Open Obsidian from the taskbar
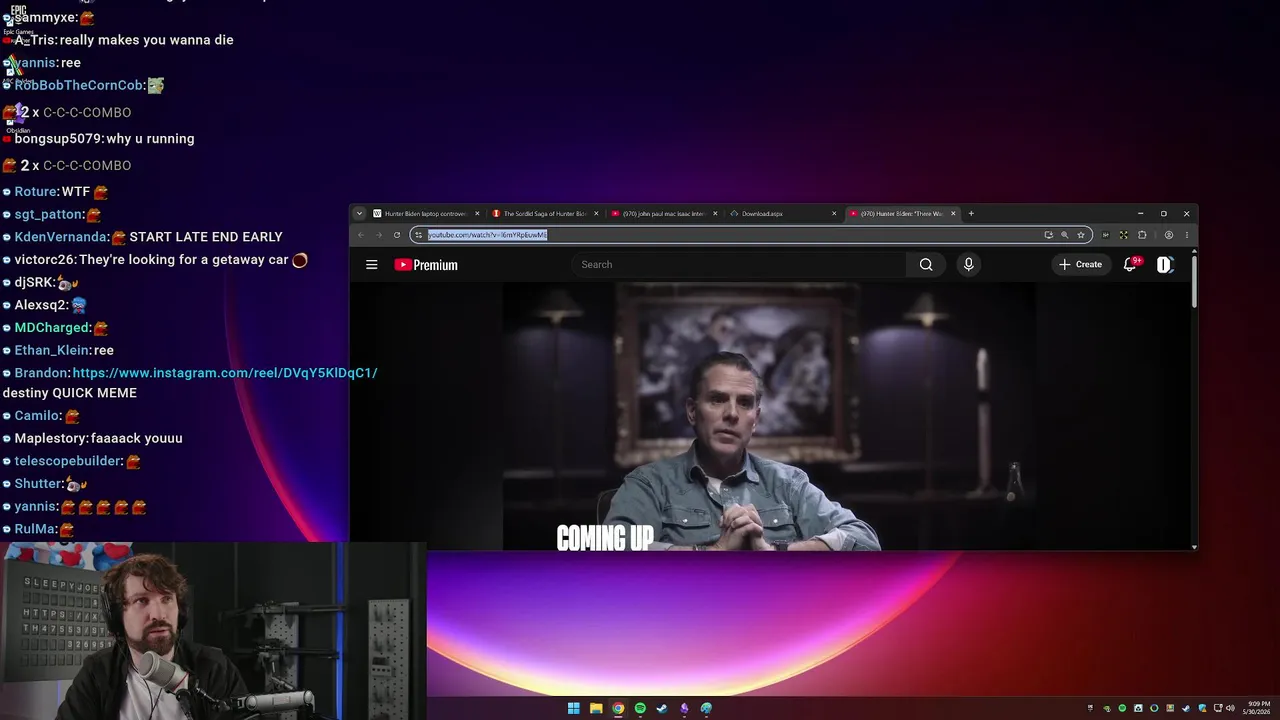Image resolution: width=1280 pixels, height=720 pixels. [x=684, y=708]
